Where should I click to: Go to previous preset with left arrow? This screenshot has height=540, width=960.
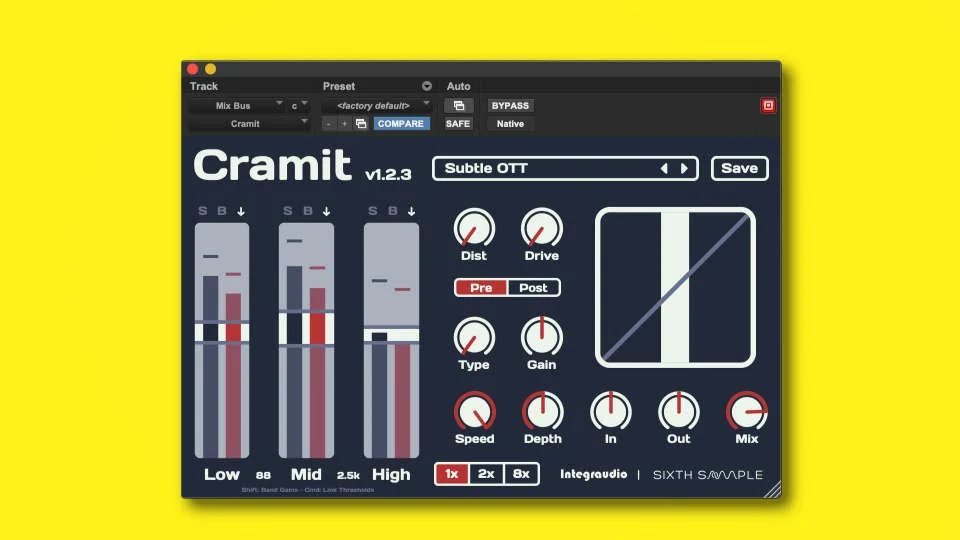pyautogui.click(x=664, y=168)
